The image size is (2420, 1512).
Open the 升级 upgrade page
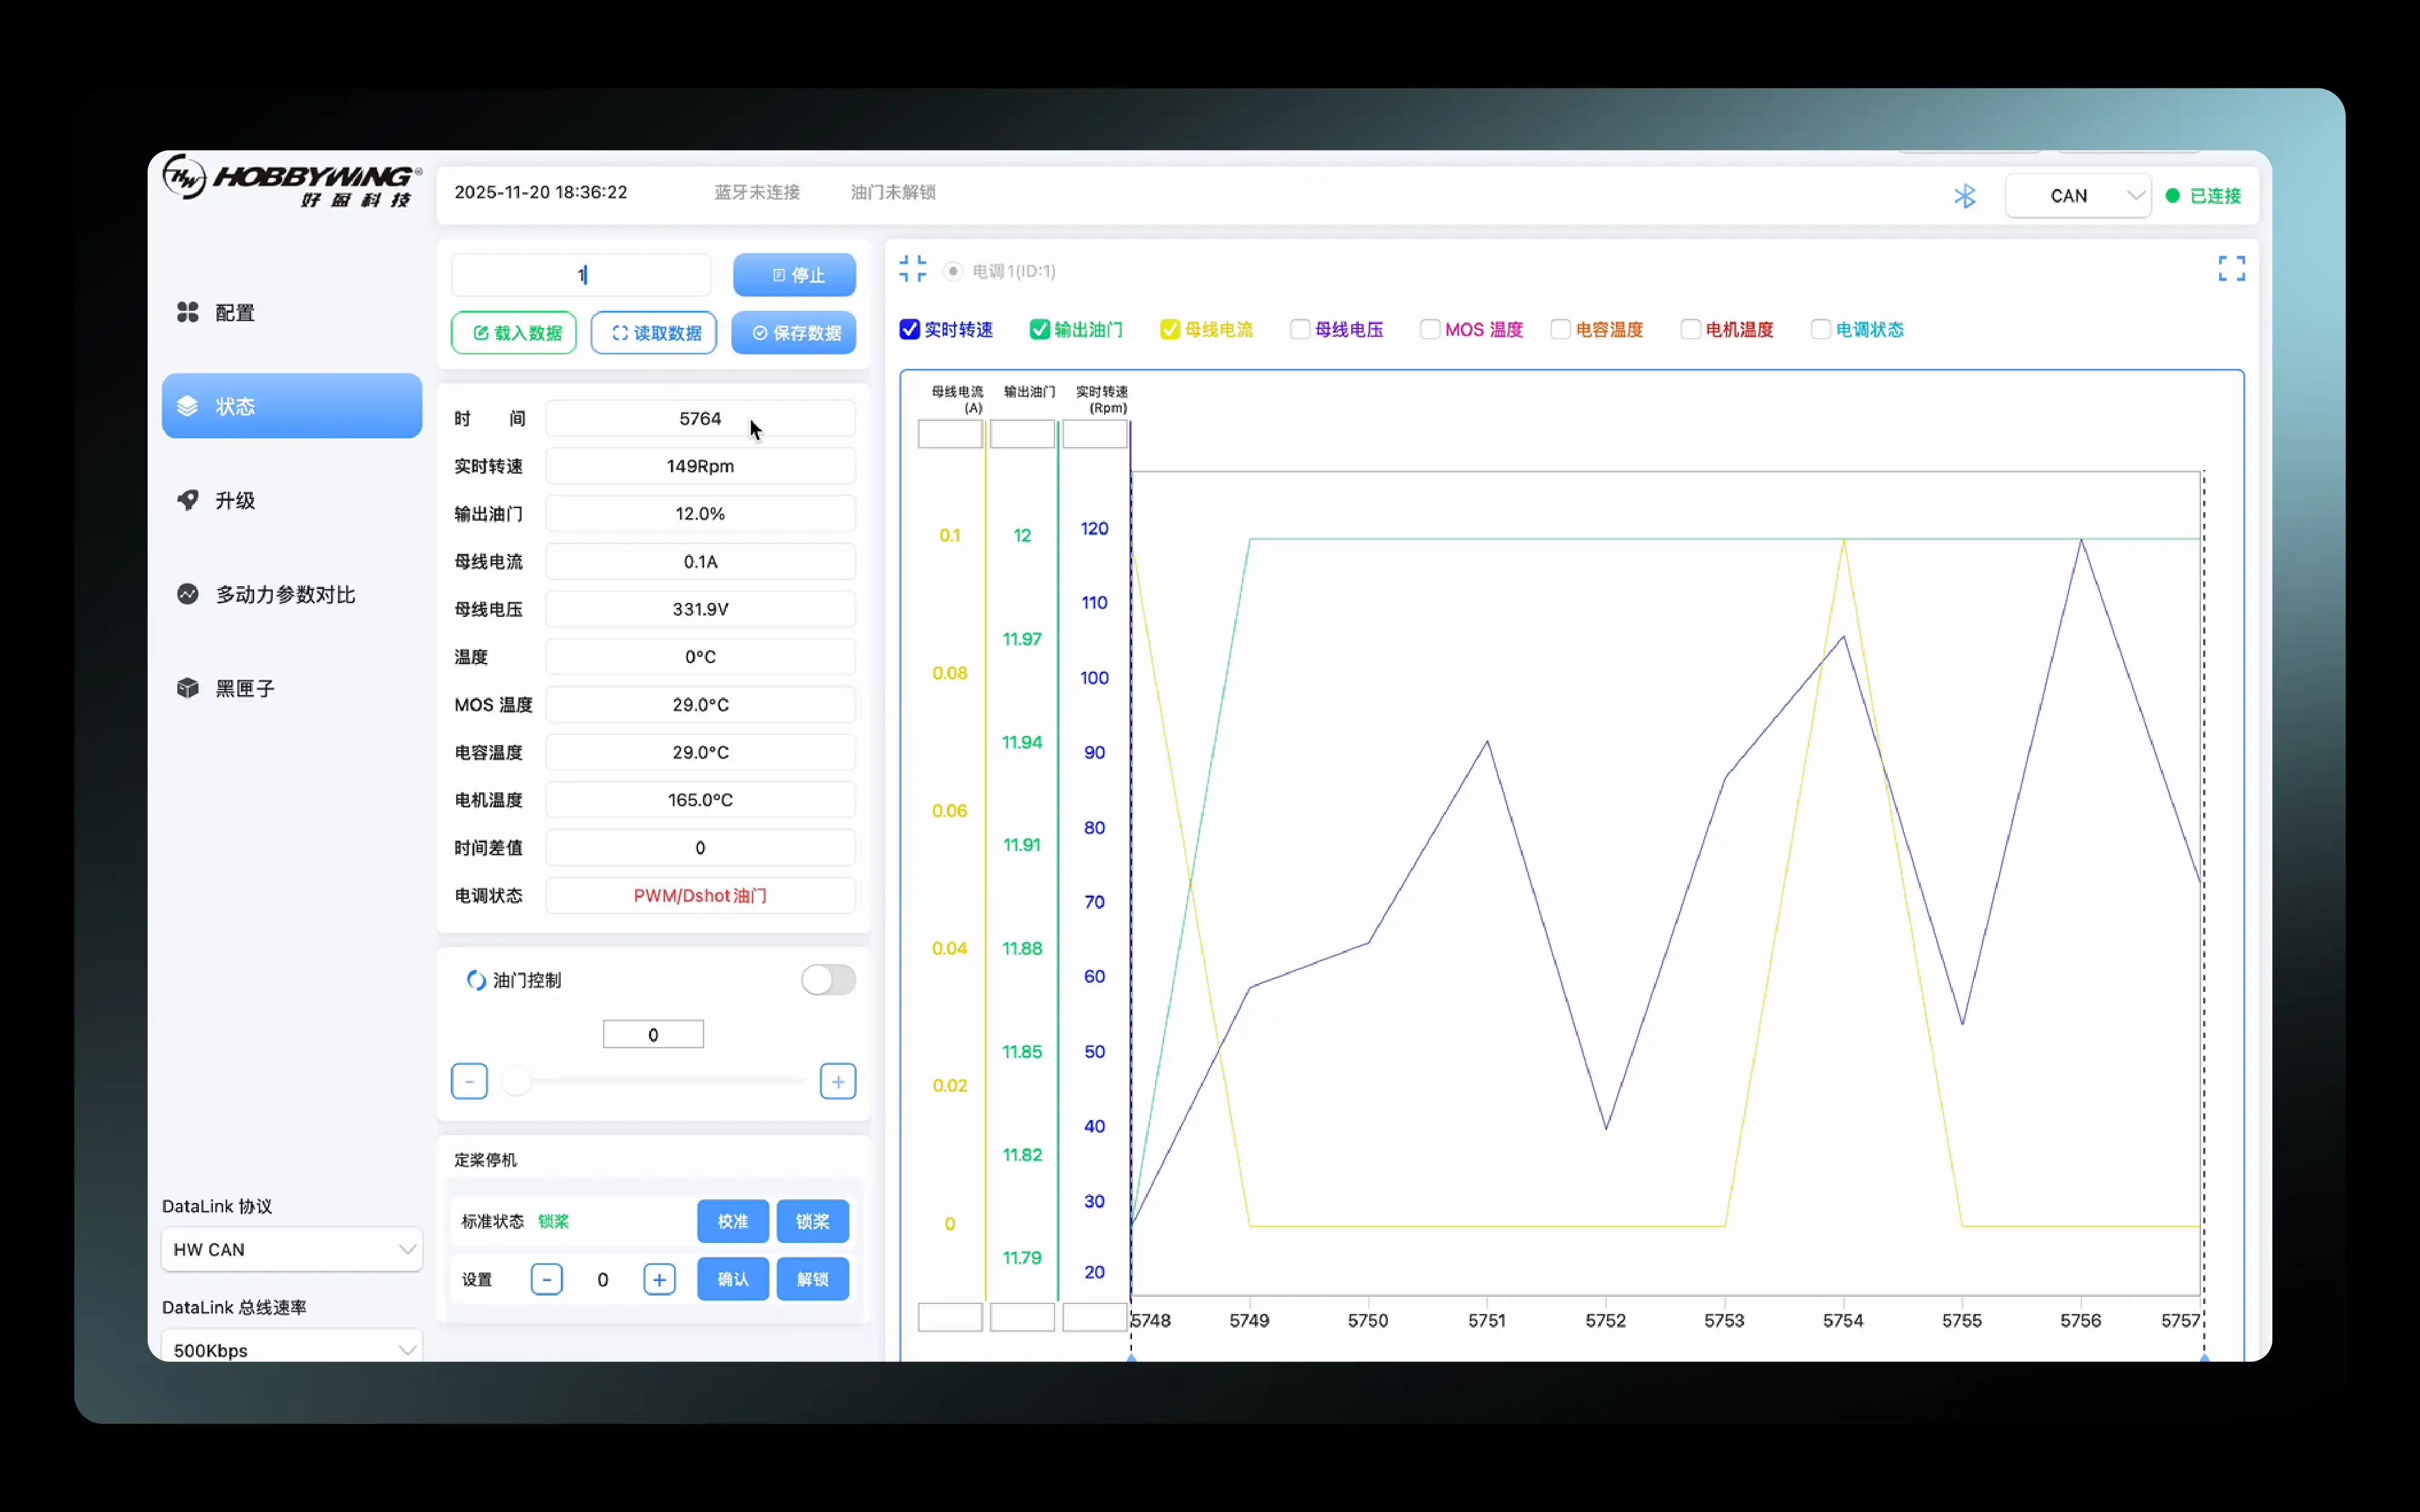292,500
